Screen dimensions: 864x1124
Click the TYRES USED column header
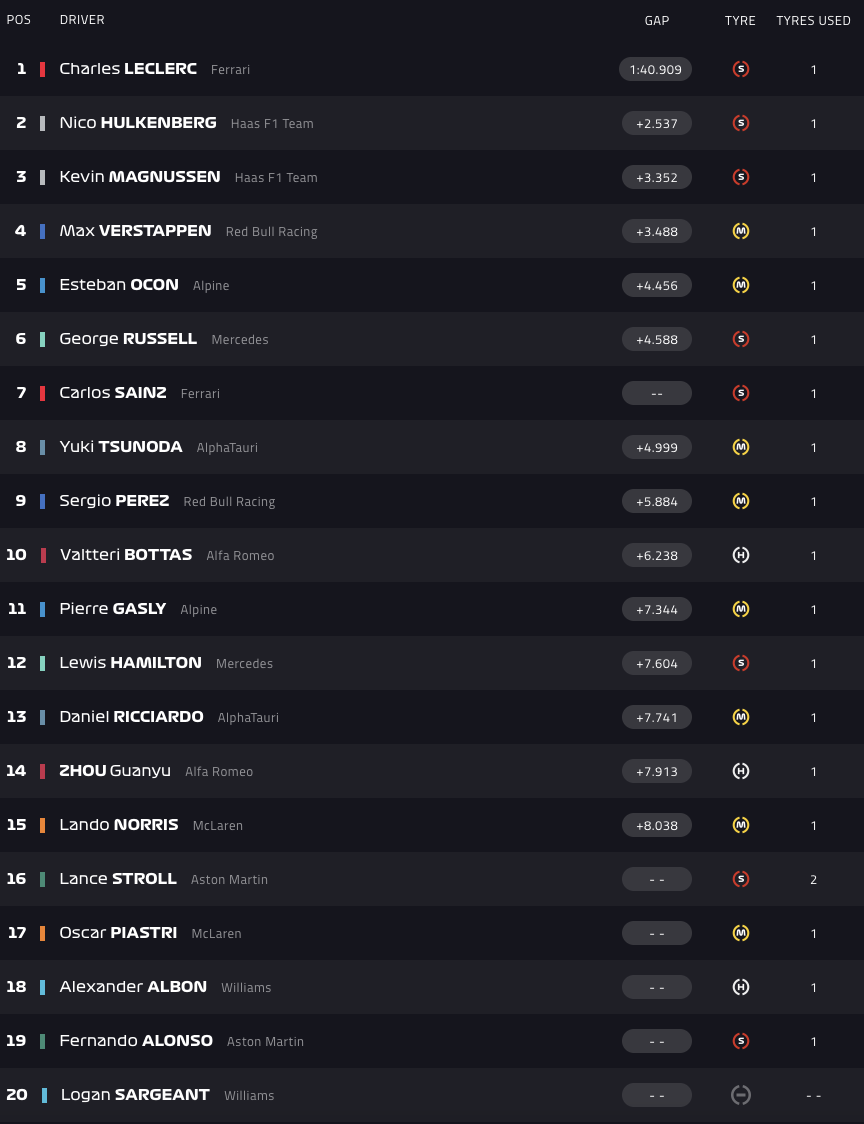click(813, 20)
